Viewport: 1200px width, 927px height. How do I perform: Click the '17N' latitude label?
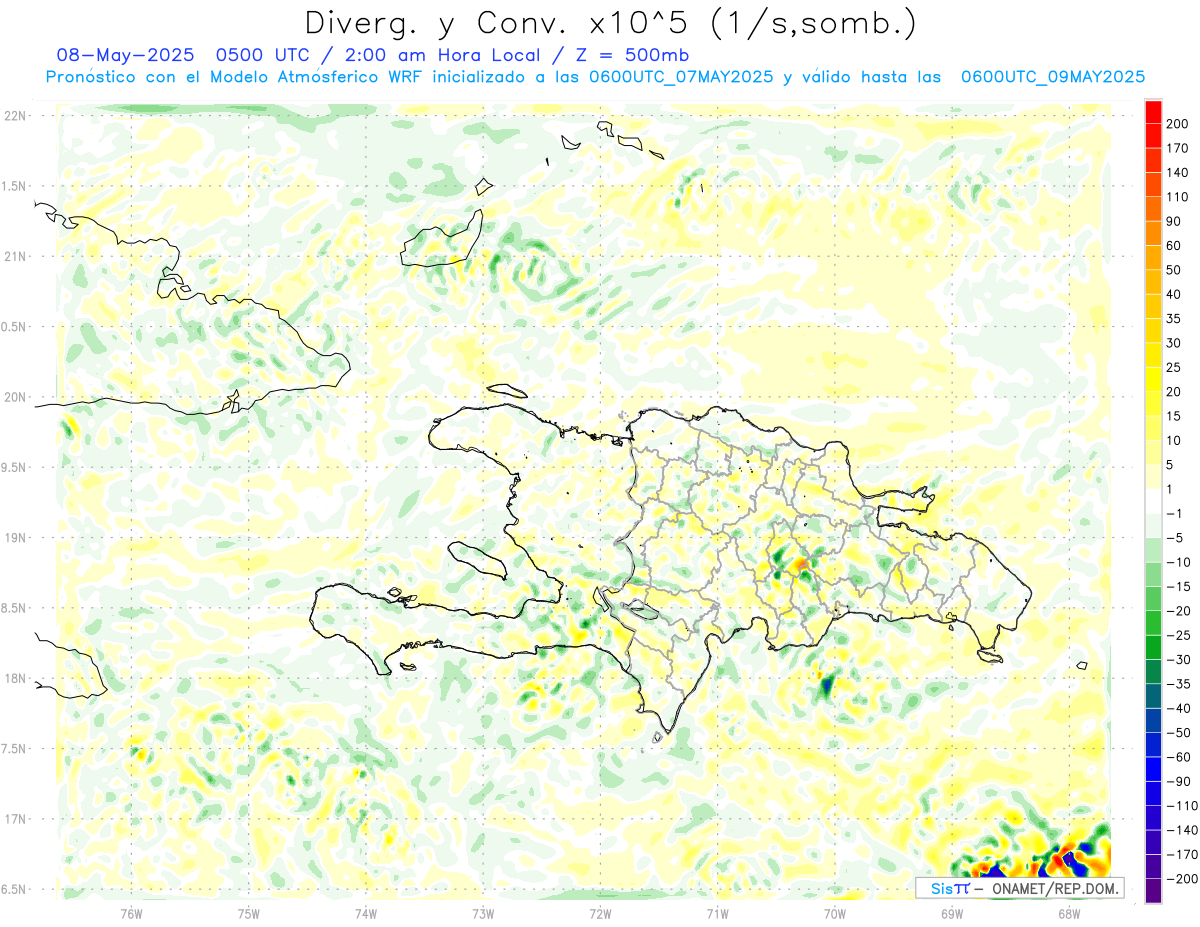[15, 820]
